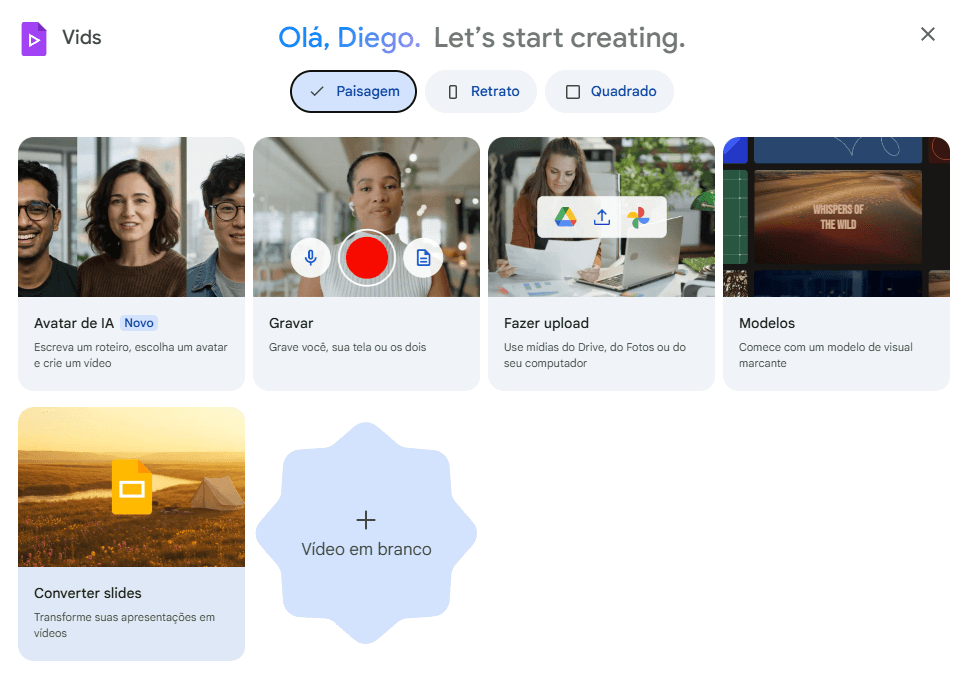Click the yellow Slides icon on Converter card
The height and width of the screenshot is (676, 974).
point(132,486)
